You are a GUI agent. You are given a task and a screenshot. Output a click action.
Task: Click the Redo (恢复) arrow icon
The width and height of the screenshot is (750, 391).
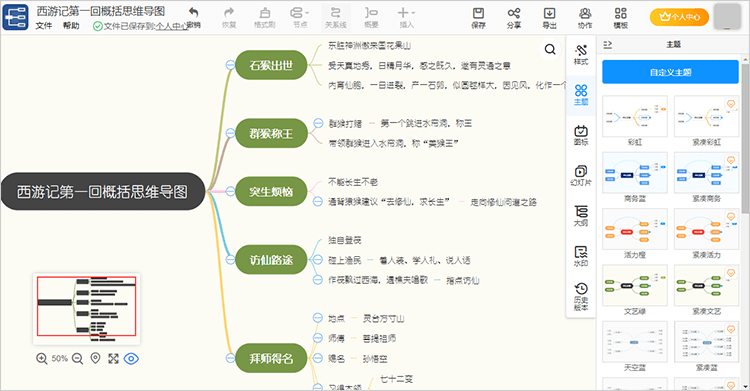tap(229, 12)
